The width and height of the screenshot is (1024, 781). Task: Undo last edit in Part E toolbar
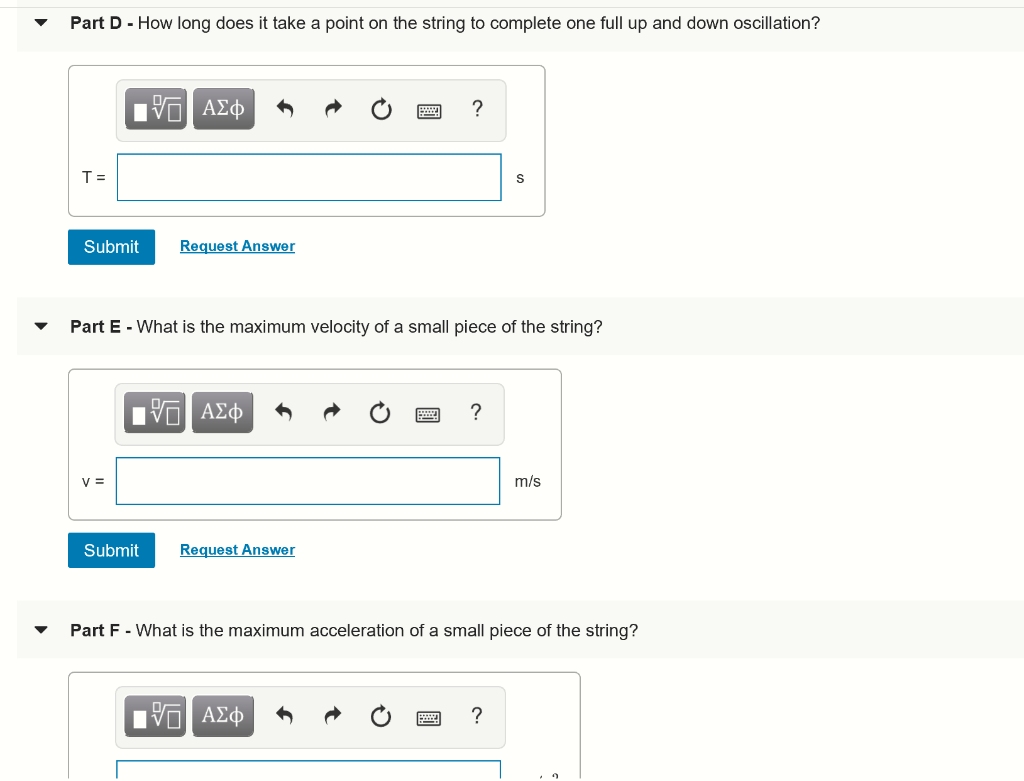[x=283, y=412]
